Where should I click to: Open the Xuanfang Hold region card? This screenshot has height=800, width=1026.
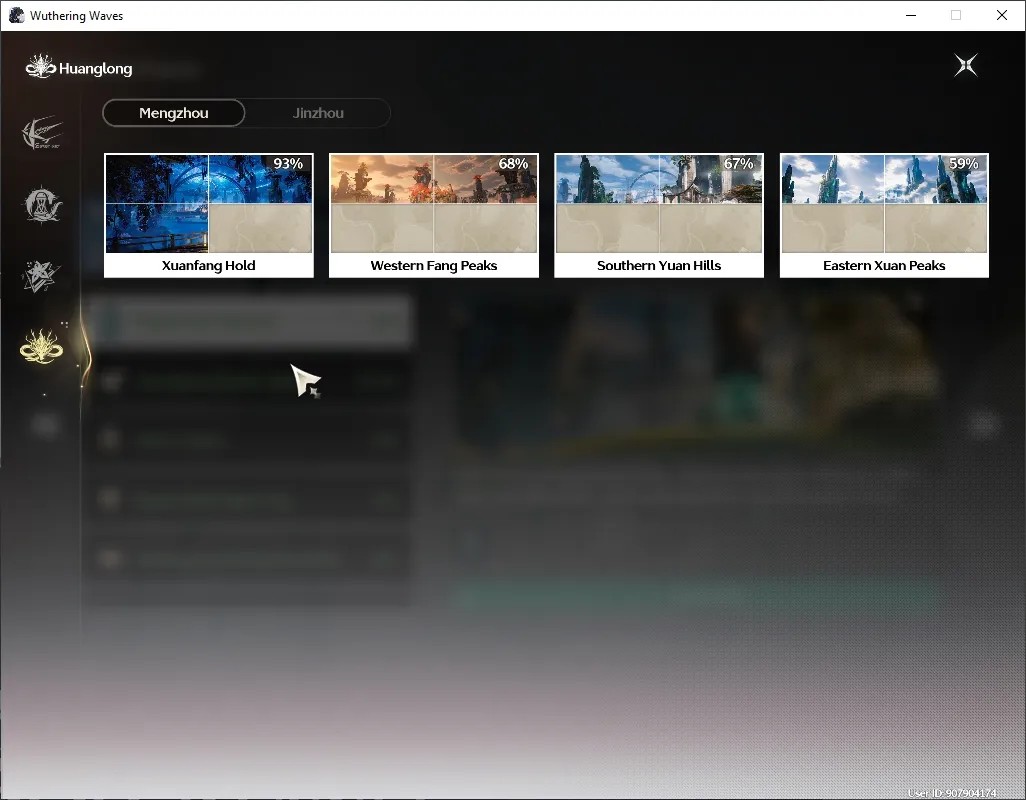(209, 215)
